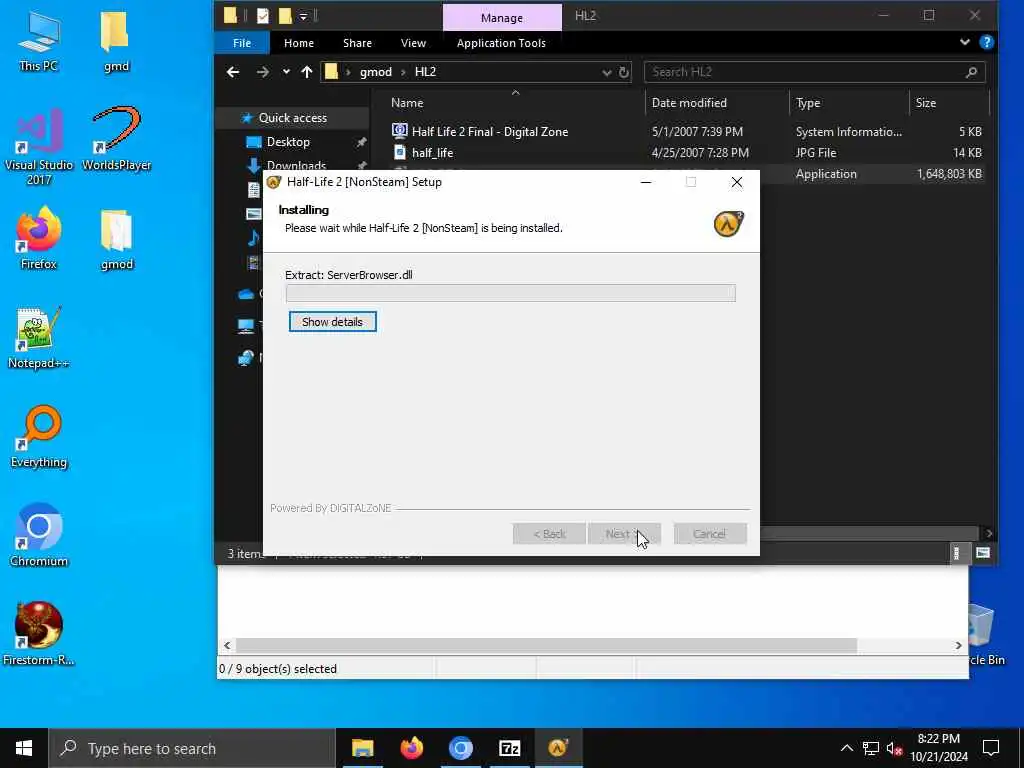Click the muted volume tray icon
The image size is (1024, 768).
[895, 748]
